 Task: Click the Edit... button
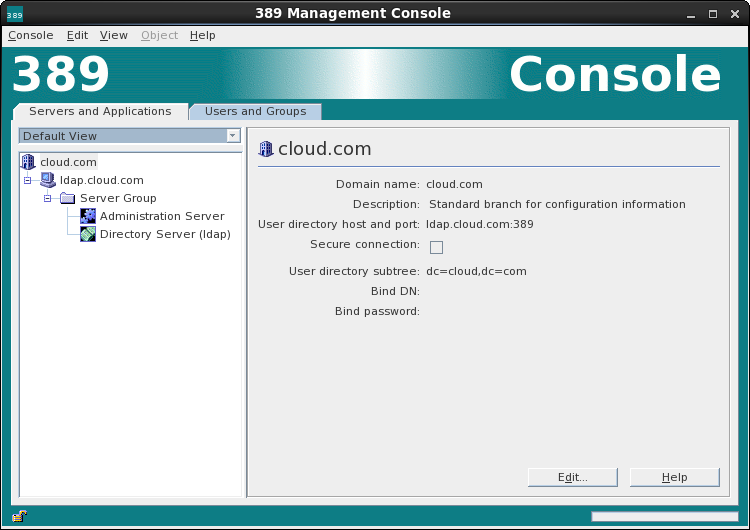point(573,477)
